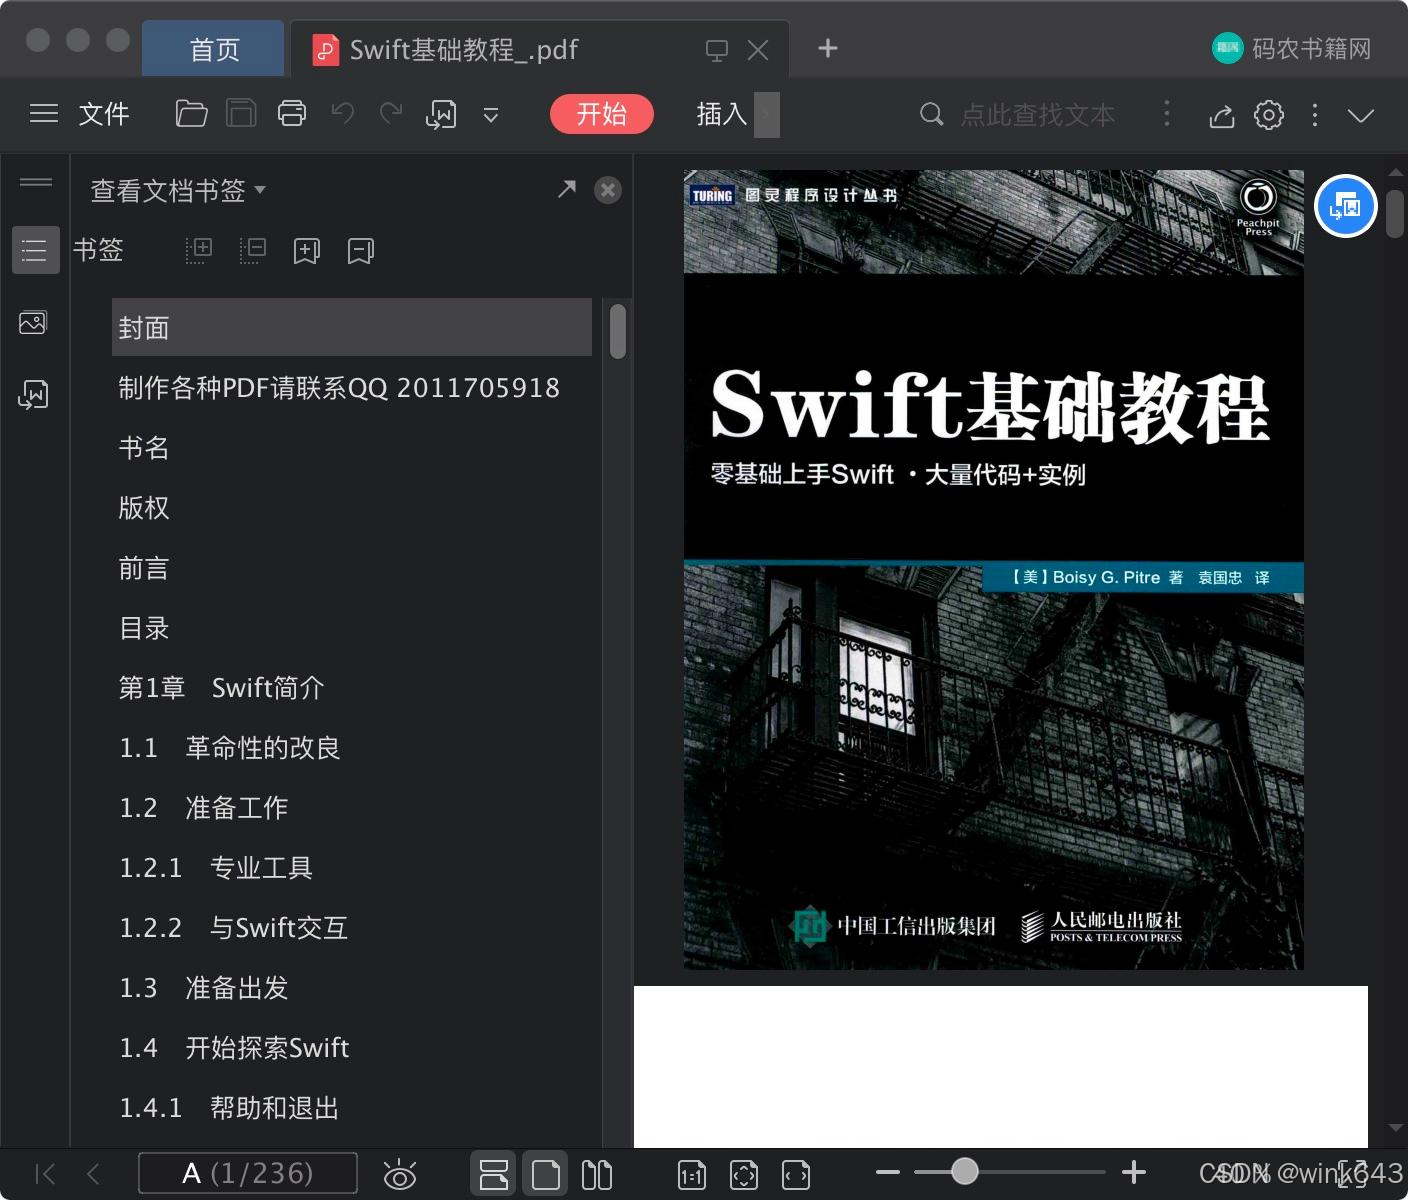This screenshot has width=1408, height=1200.
Task: Toggle two-page view
Action: point(597,1174)
